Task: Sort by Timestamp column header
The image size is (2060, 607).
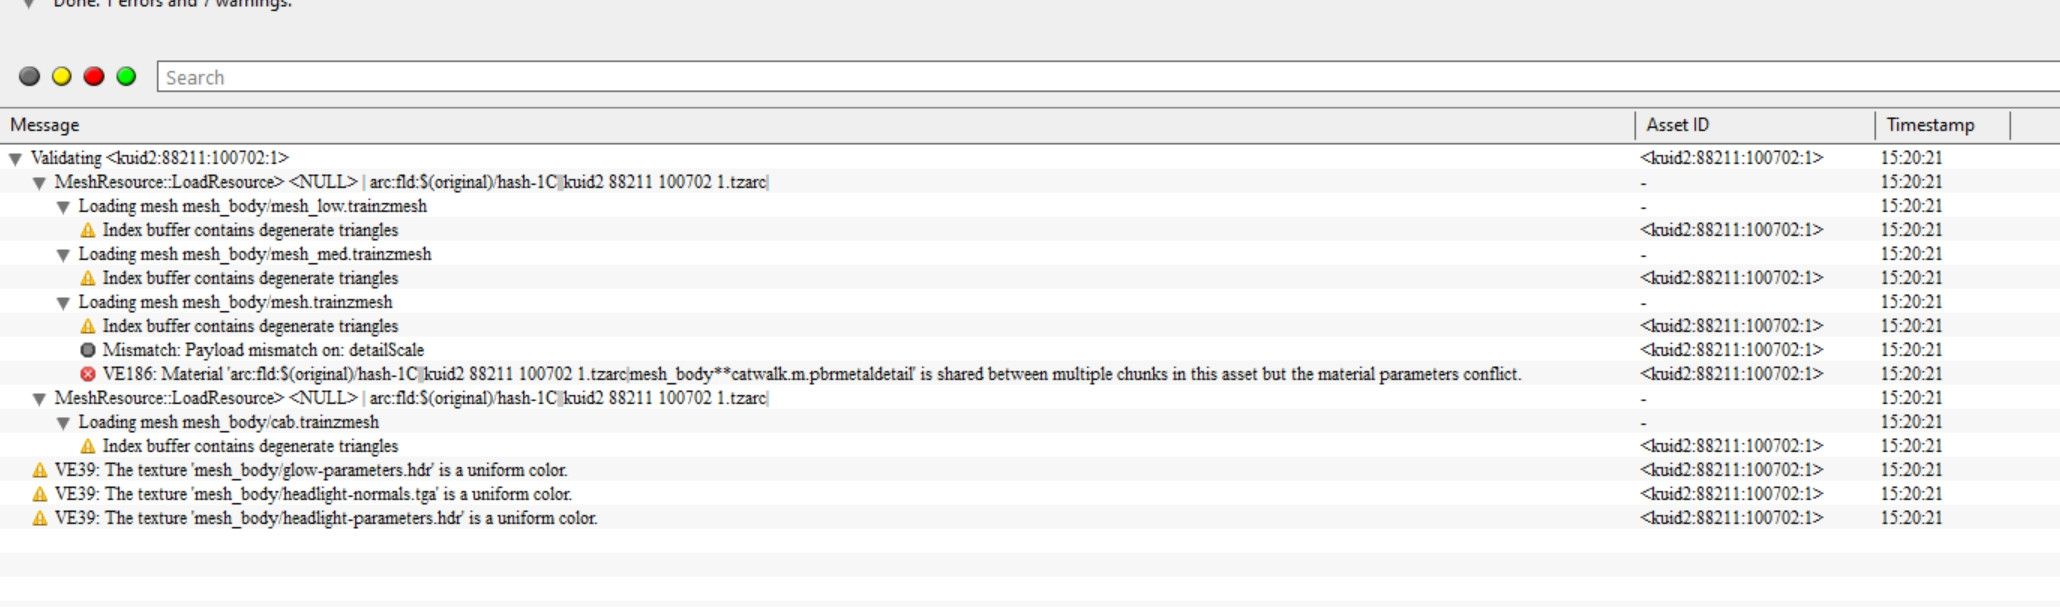Action: pyautogui.click(x=1929, y=125)
